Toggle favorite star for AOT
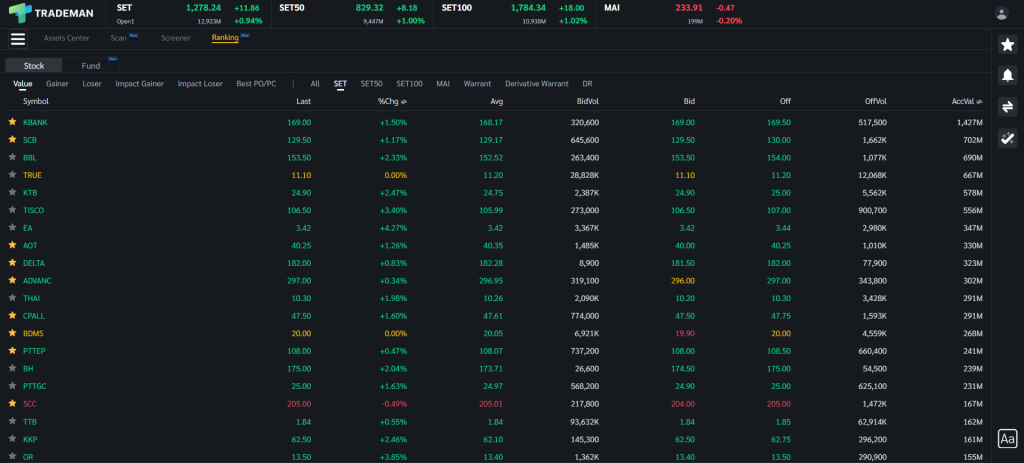 (x=12, y=246)
